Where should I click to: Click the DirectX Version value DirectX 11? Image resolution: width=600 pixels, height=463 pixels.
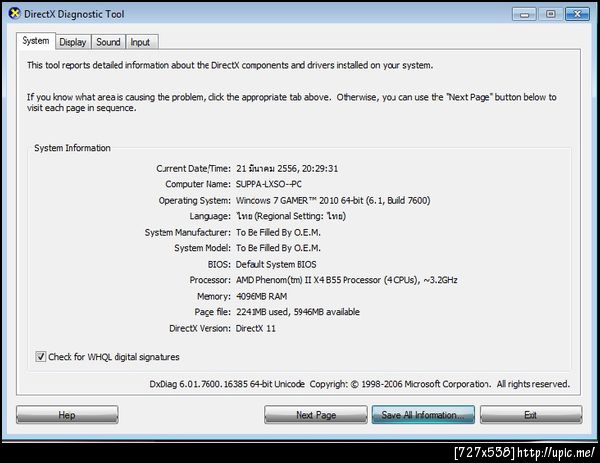click(x=256, y=328)
